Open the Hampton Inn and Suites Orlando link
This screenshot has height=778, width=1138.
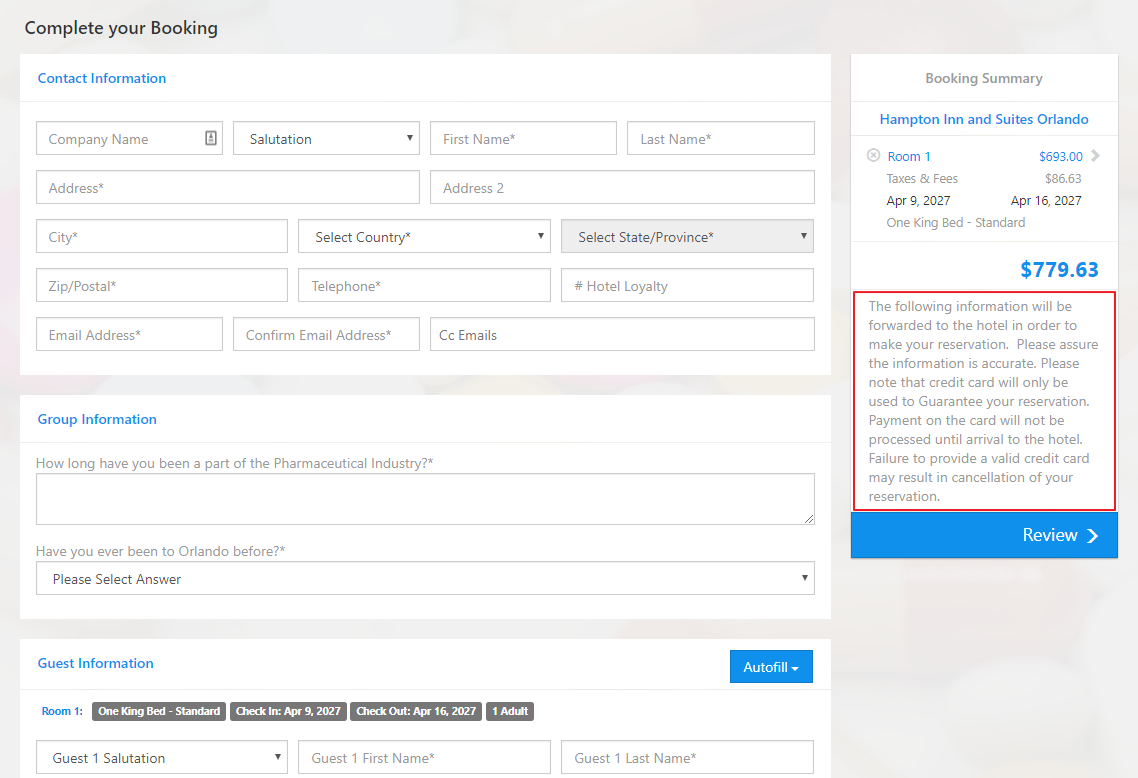[984, 119]
